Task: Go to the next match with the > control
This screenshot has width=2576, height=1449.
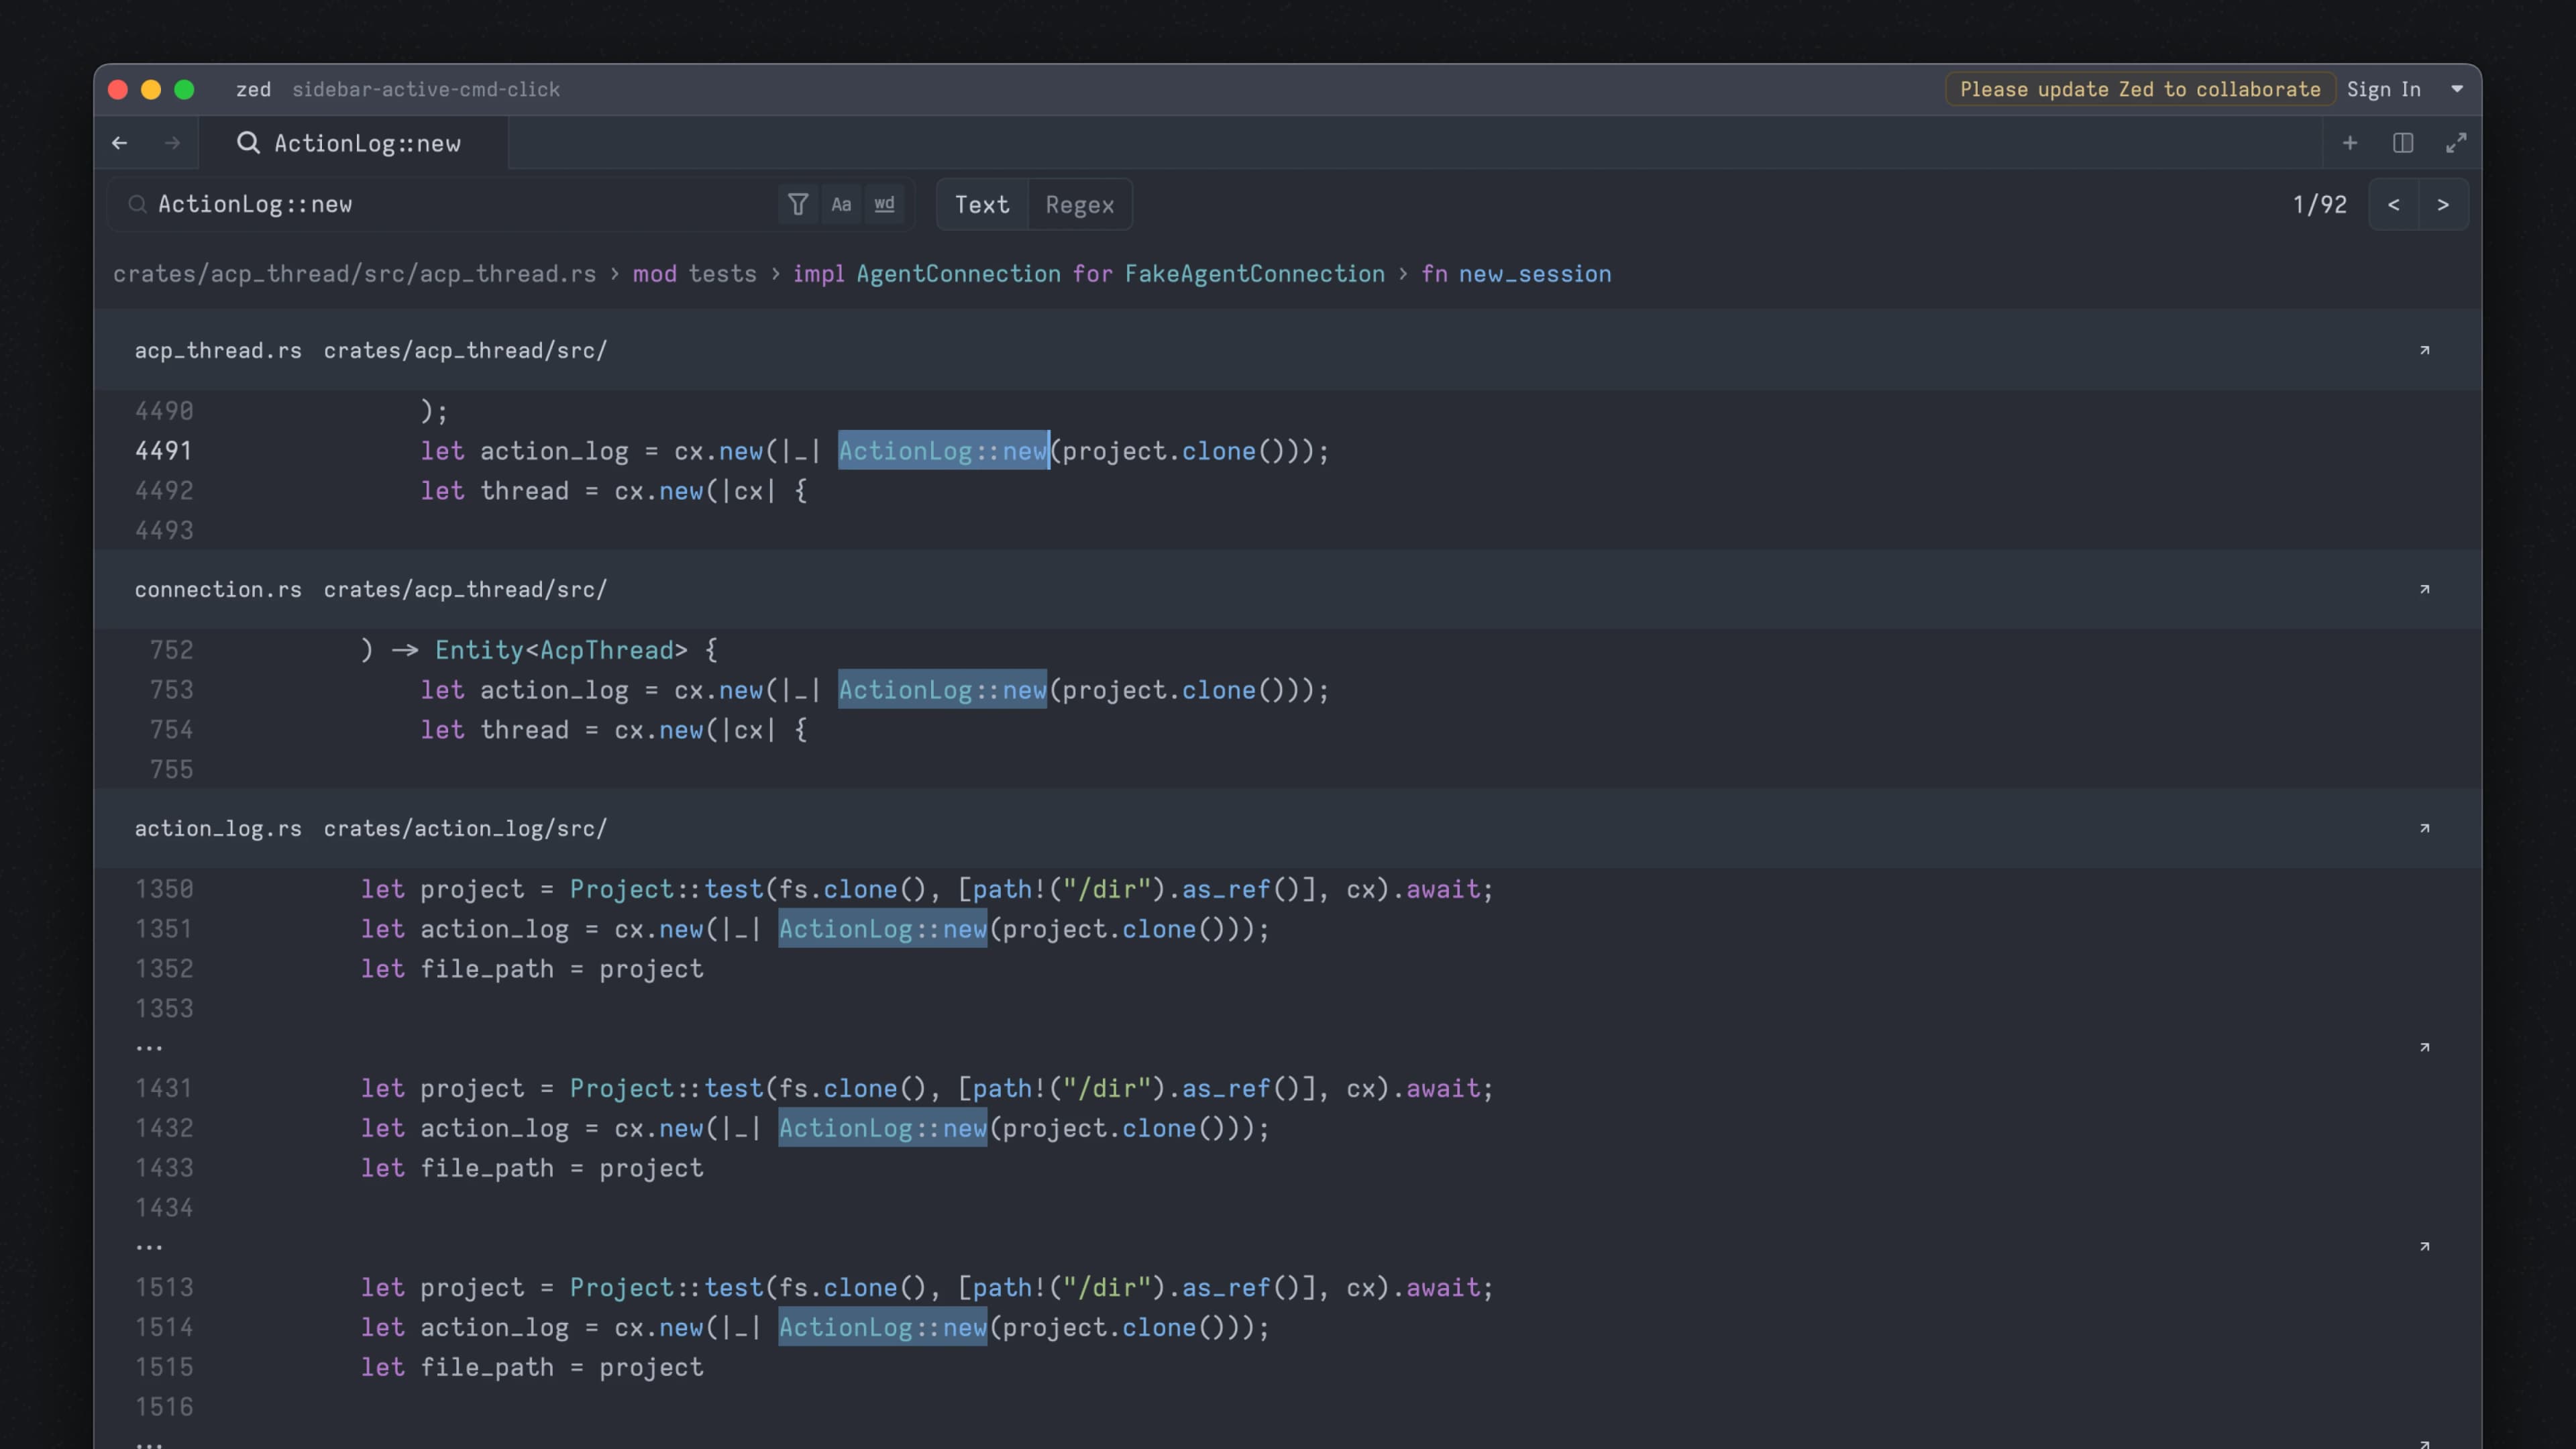Action: click(x=2444, y=204)
